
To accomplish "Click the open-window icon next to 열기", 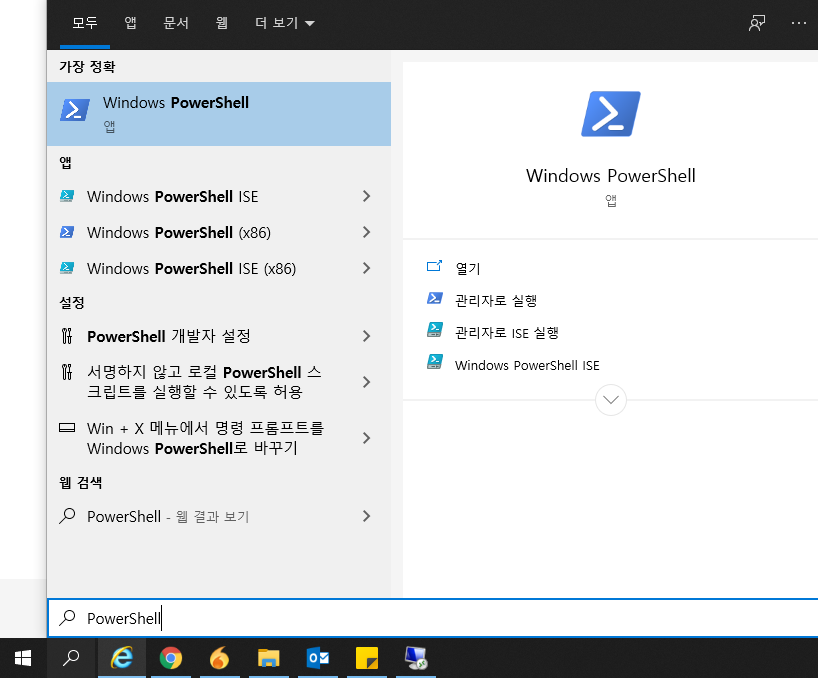I will (435, 267).
